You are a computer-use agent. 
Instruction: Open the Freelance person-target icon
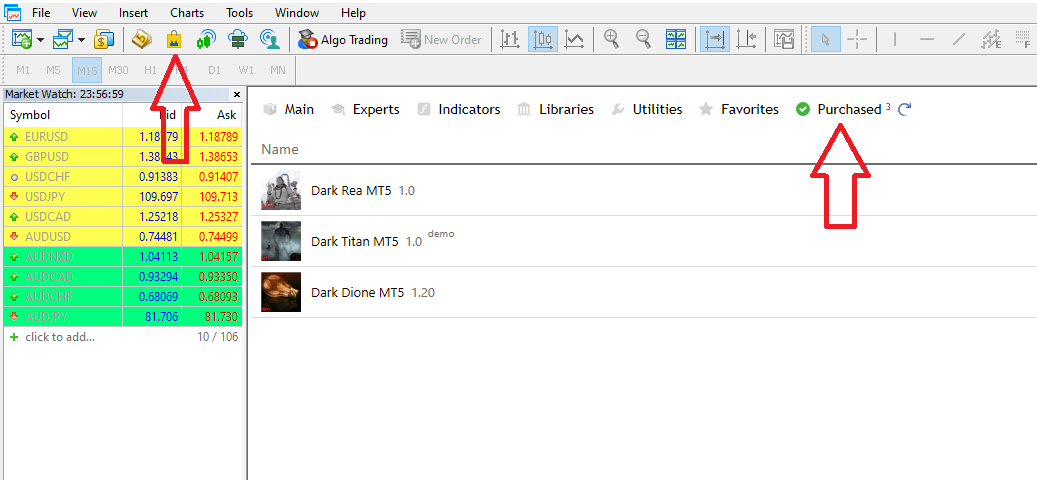point(270,40)
